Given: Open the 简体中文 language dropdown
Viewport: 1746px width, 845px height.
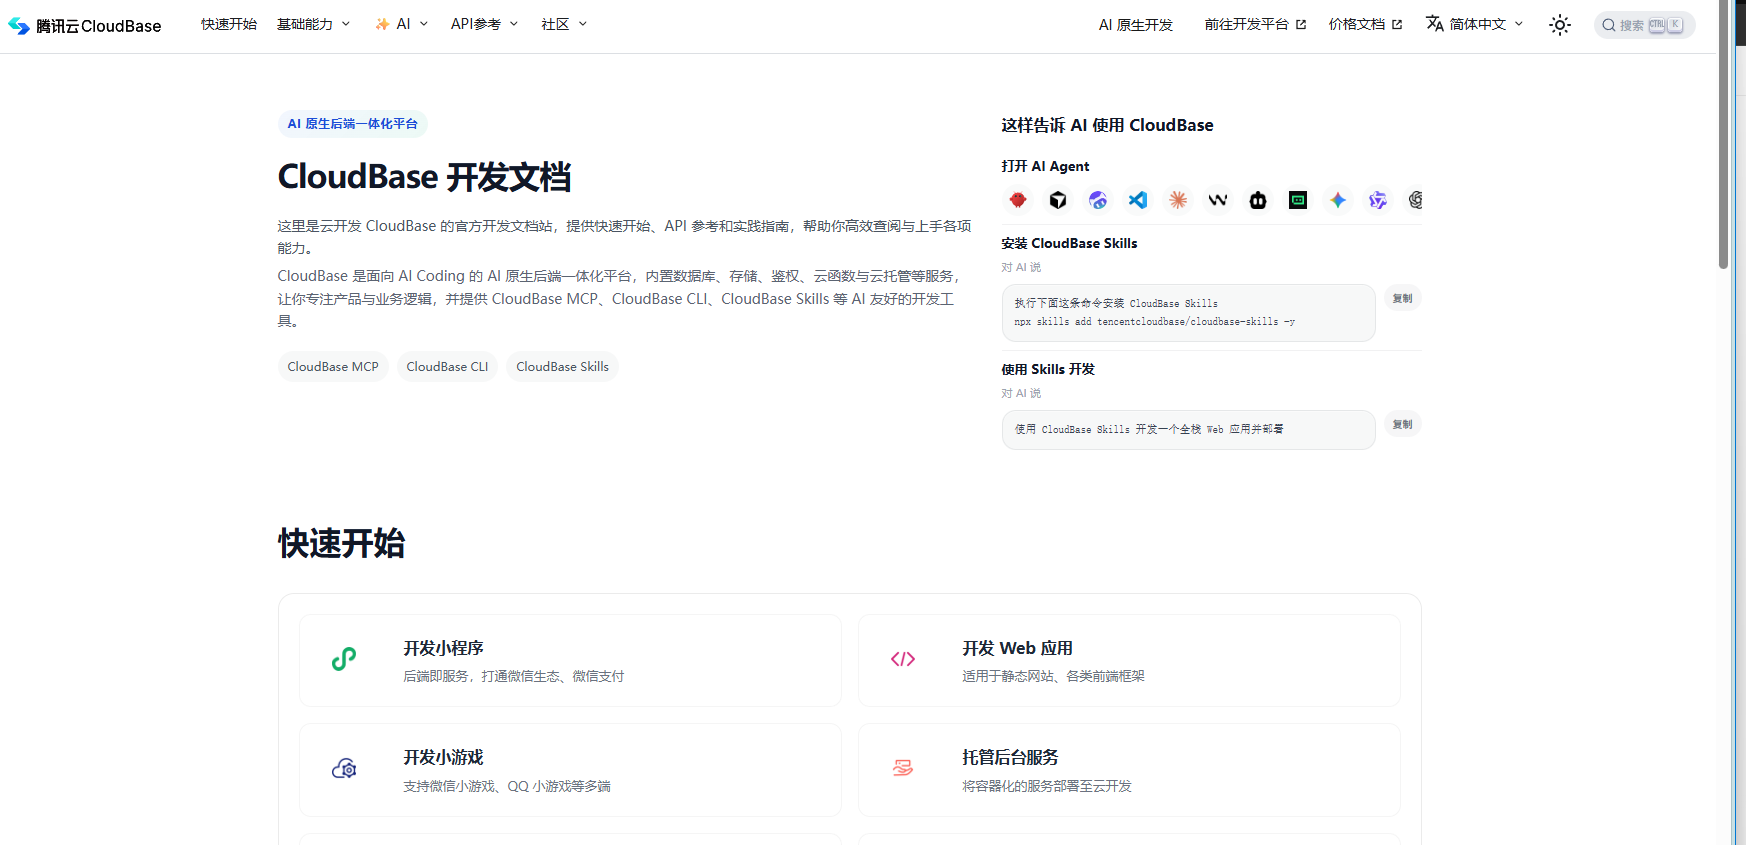Looking at the screenshot, I should [1475, 24].
